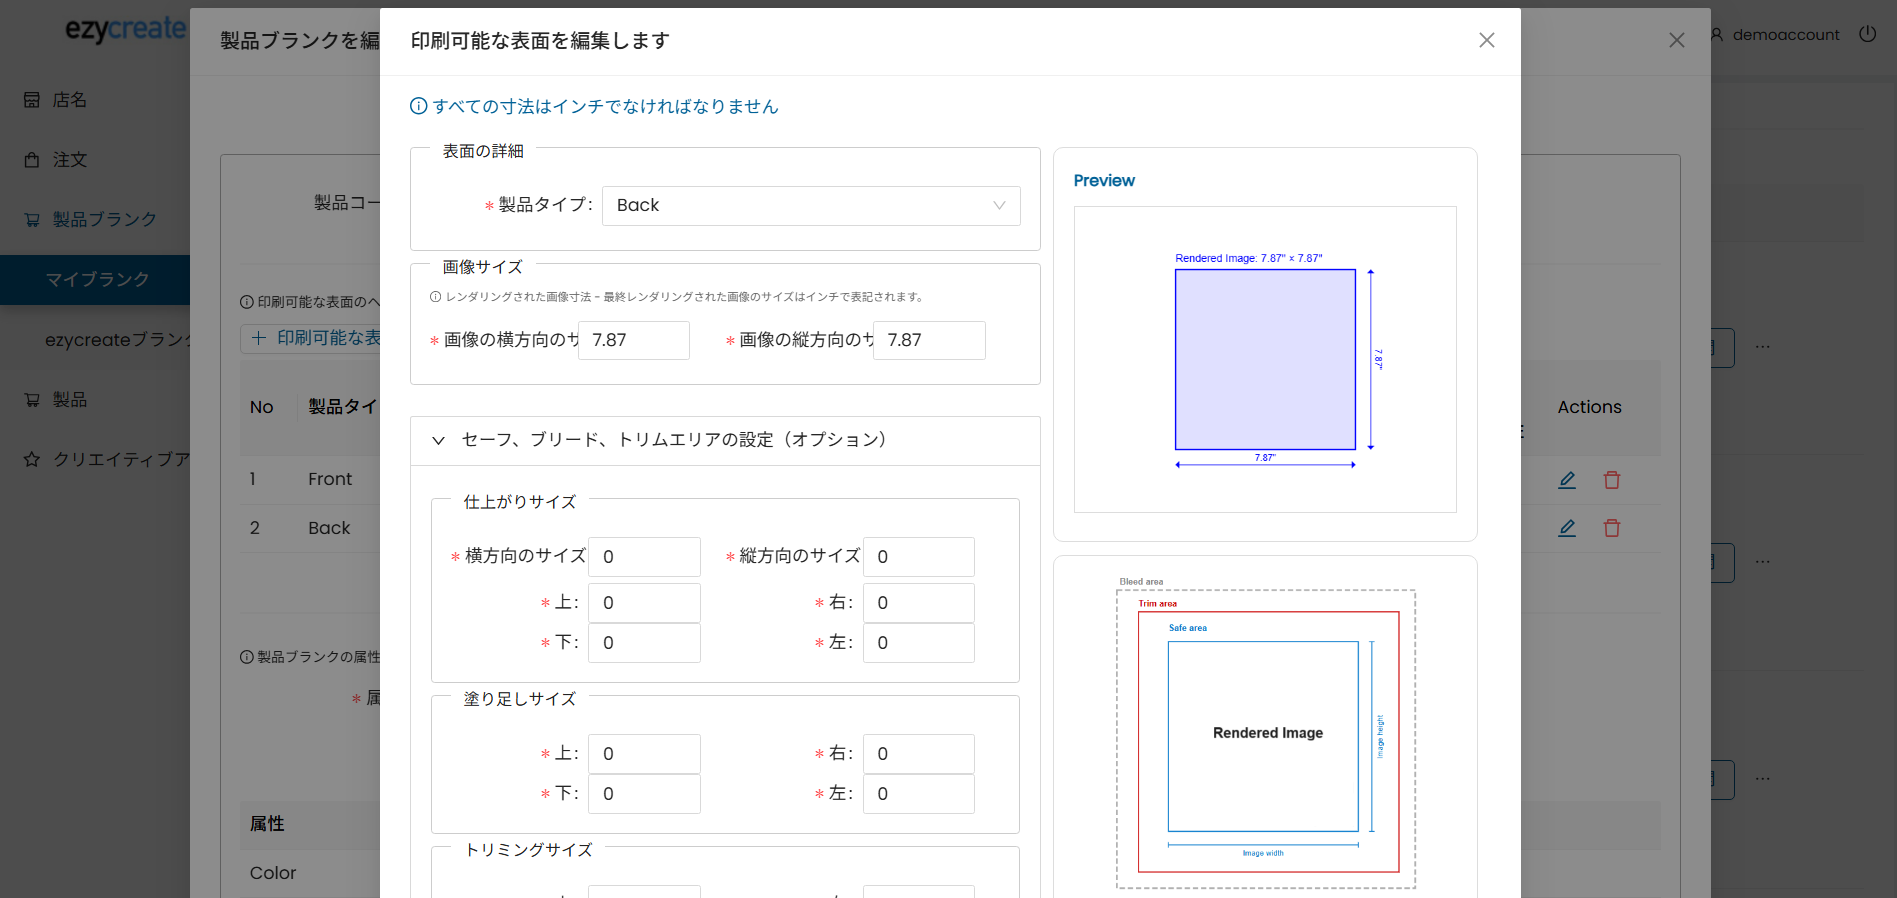Viewport: 1897px width, 898px height.
Task: Collapse the セーフ、ブリード、トリムエリアの設定 section
Action: pyautogui.click(x=438, y=440)
